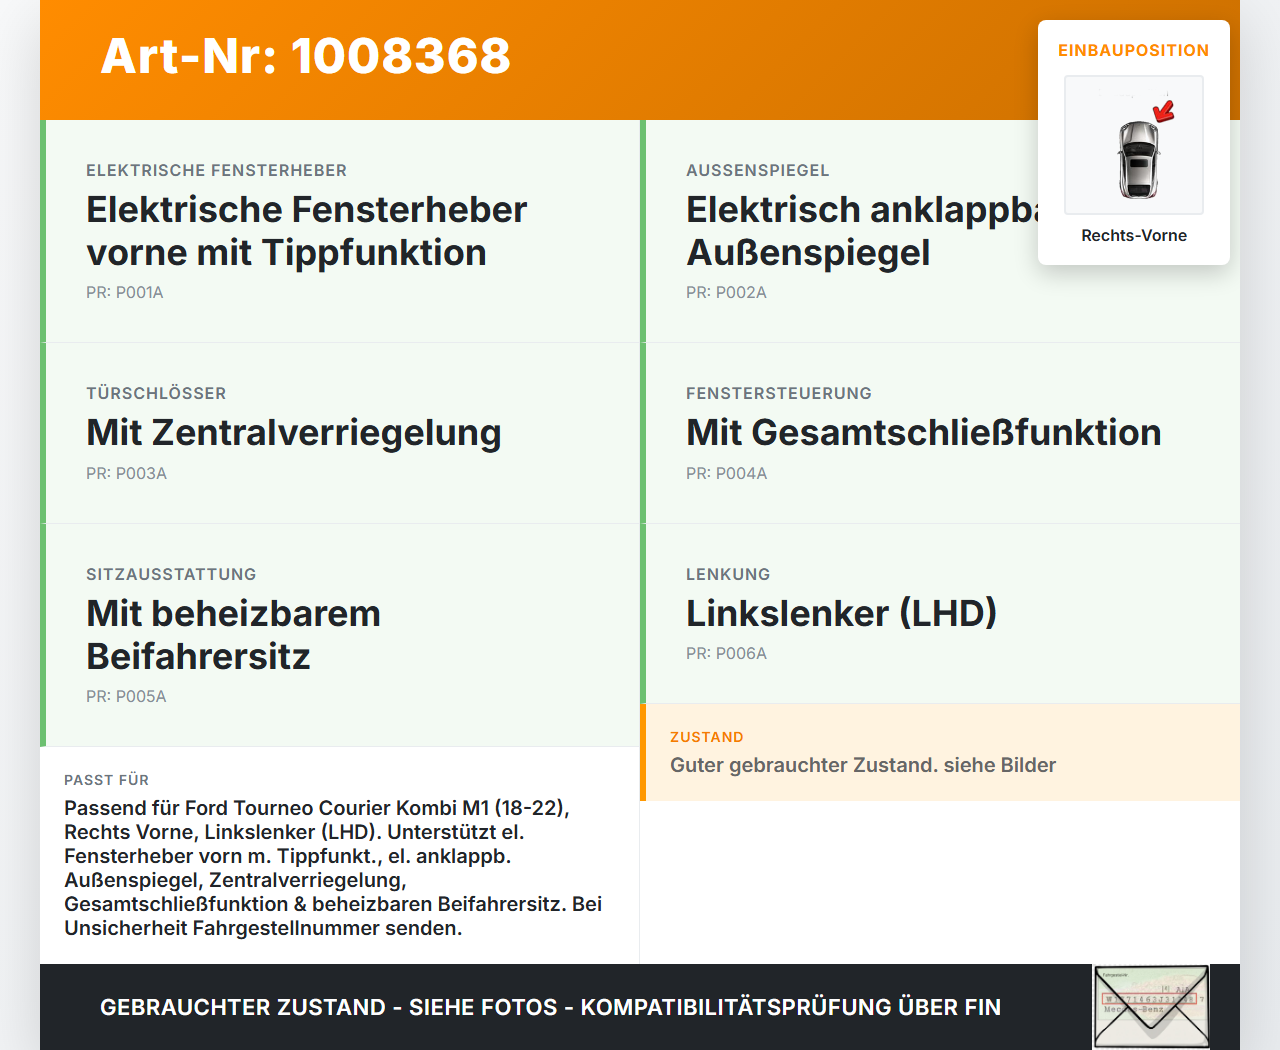Open the Fenstersteuerung category tab
The image size is (1280, 1050).
(x=779, y=394)
